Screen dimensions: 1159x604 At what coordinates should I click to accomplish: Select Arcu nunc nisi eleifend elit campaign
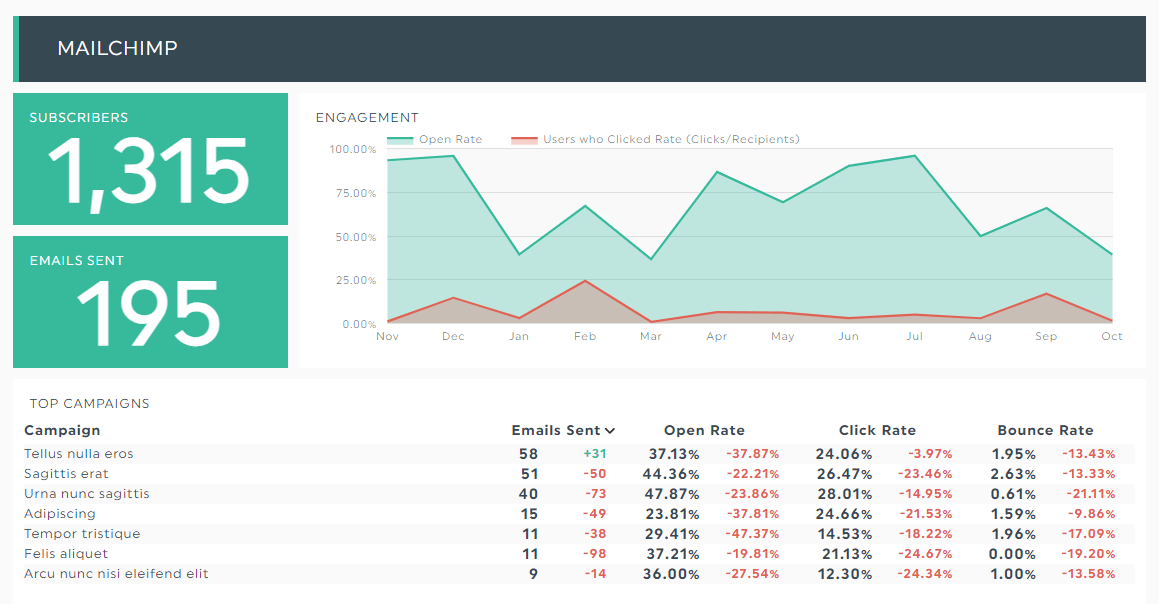(x=116, y=574)
